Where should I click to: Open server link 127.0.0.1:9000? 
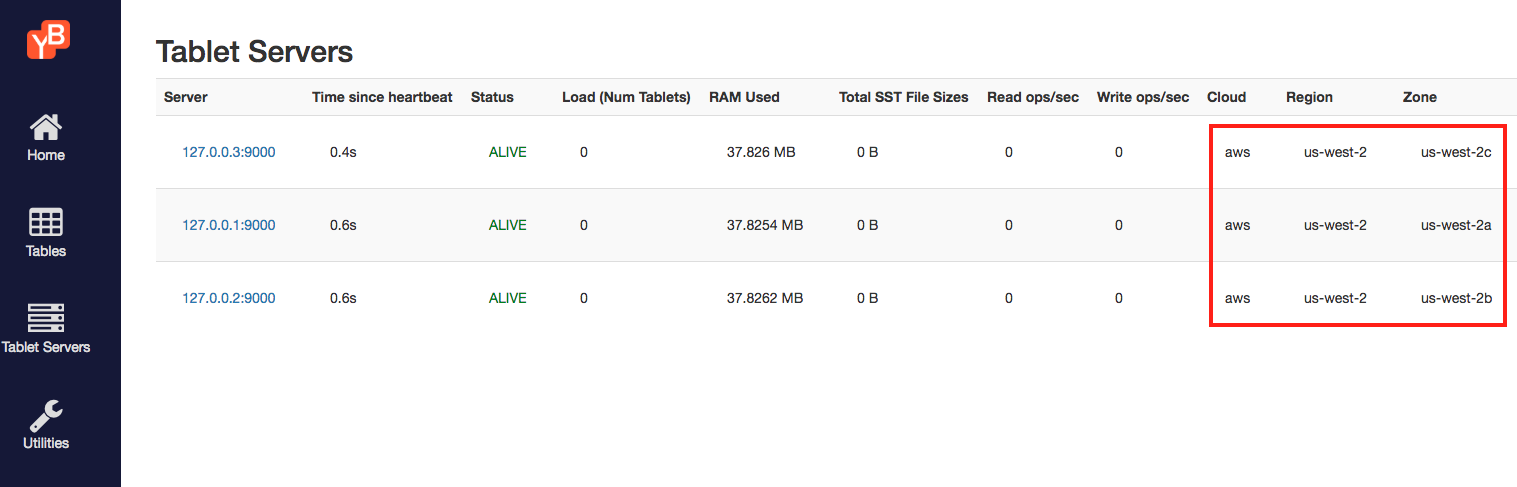click(x=228, y=225)
